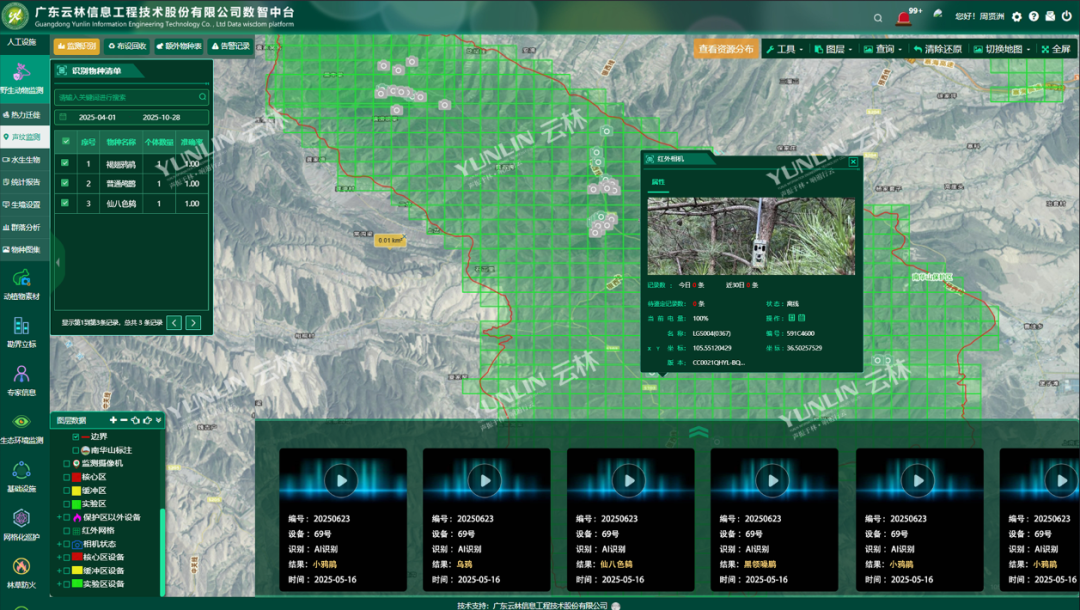Click the 全屏 fullscreen icon
This screenshot has height=610, width=1080.
[1056, 49]
